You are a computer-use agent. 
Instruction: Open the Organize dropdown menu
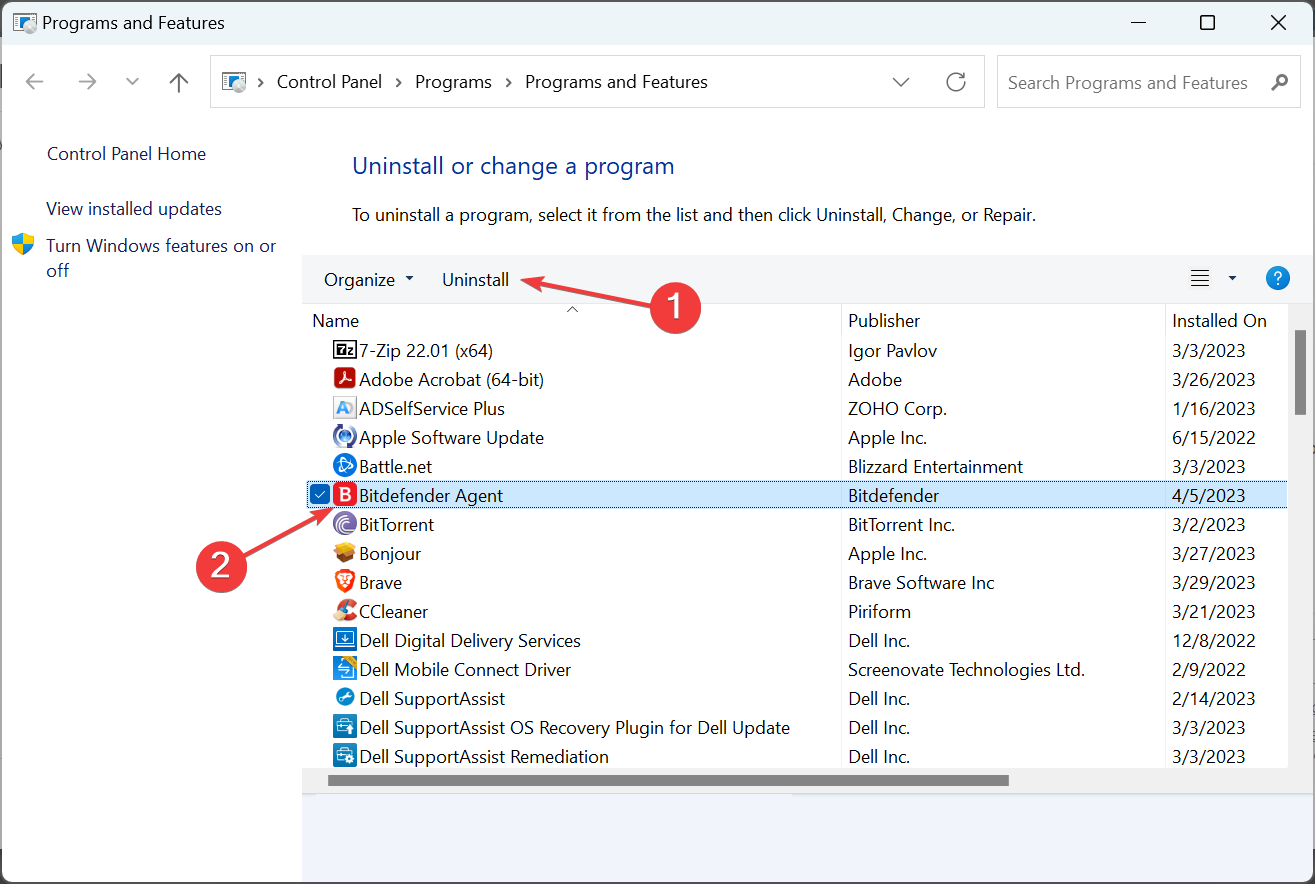pyautogui.click(x=368, y=280)
